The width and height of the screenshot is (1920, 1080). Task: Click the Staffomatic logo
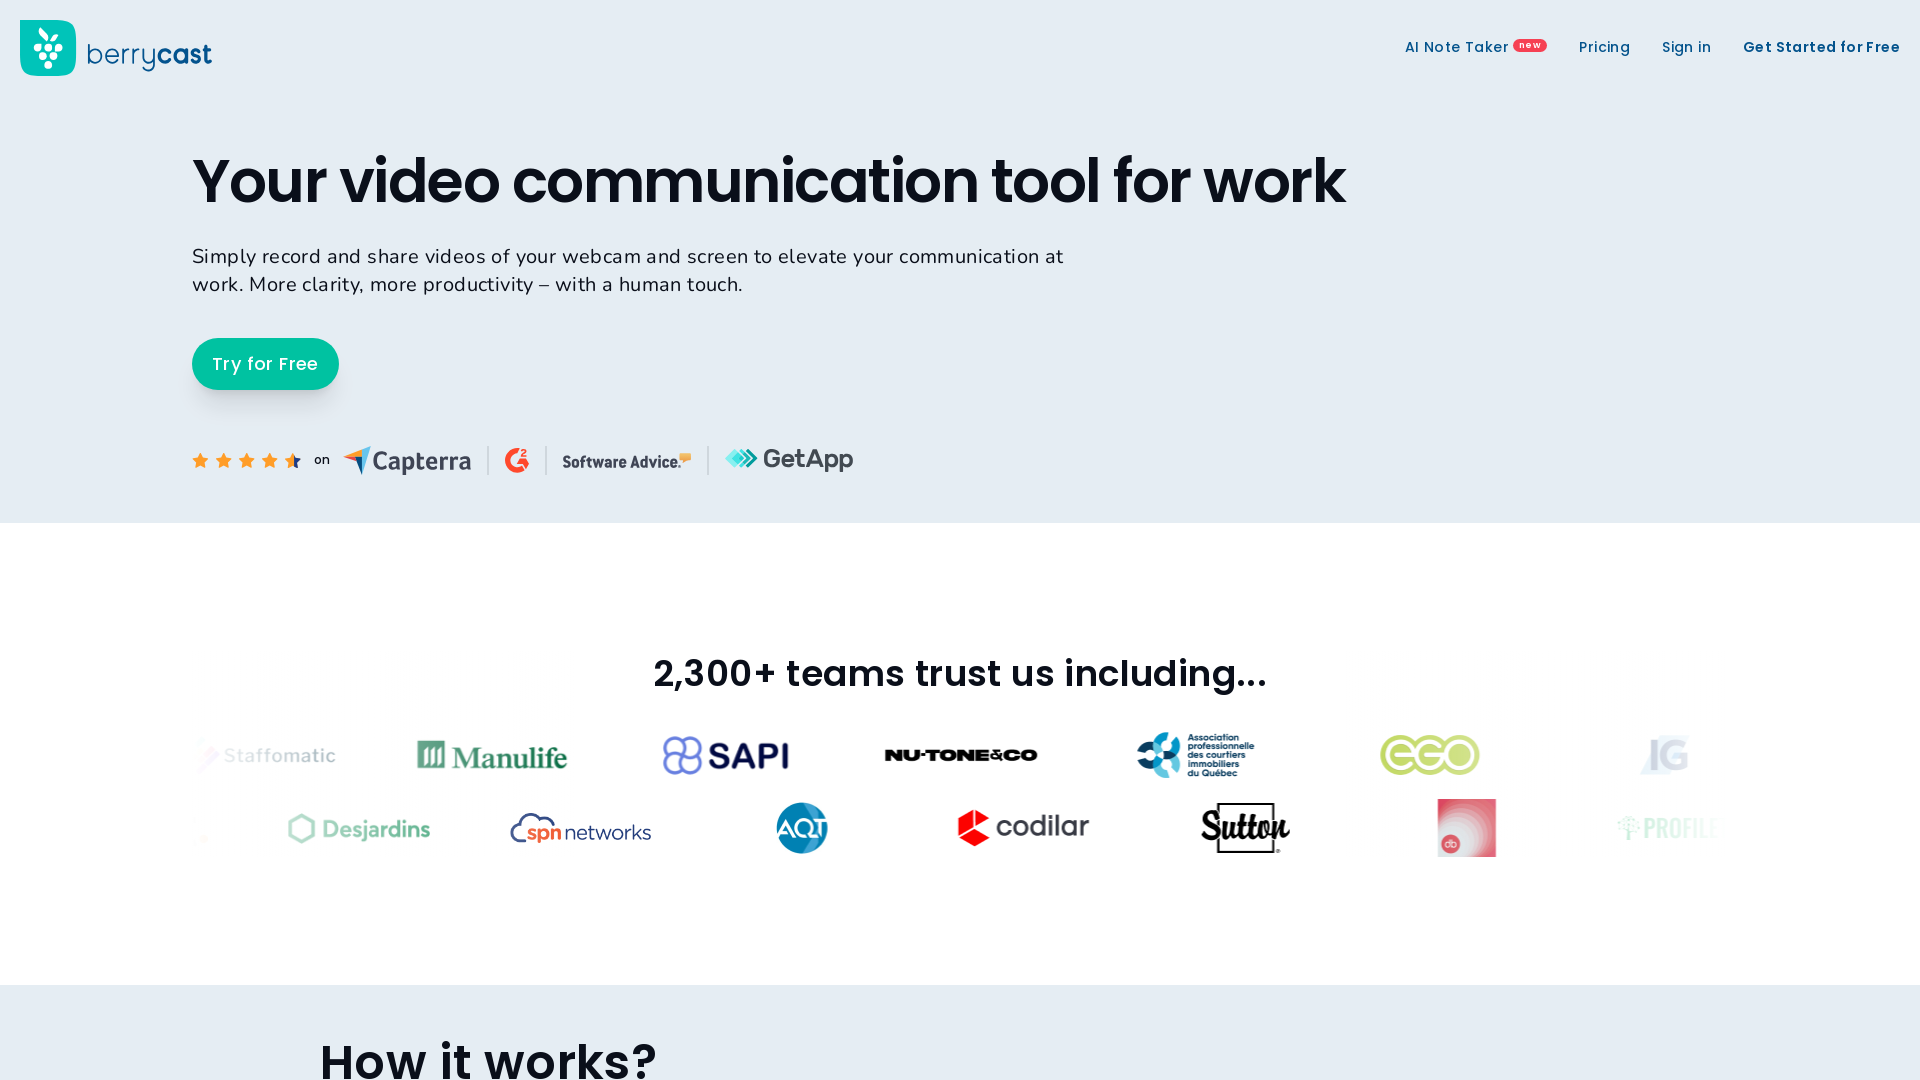(x=266, y=755)
